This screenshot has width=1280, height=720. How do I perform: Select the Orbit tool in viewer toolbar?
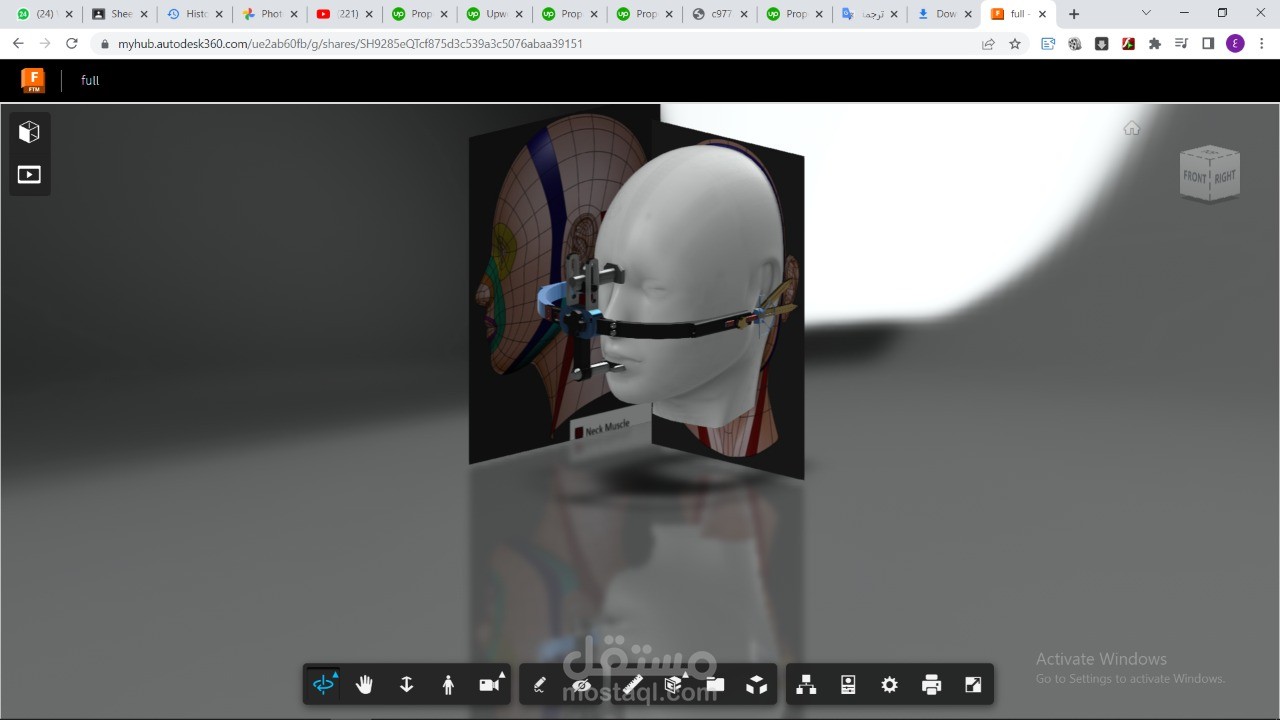(323, 685)
